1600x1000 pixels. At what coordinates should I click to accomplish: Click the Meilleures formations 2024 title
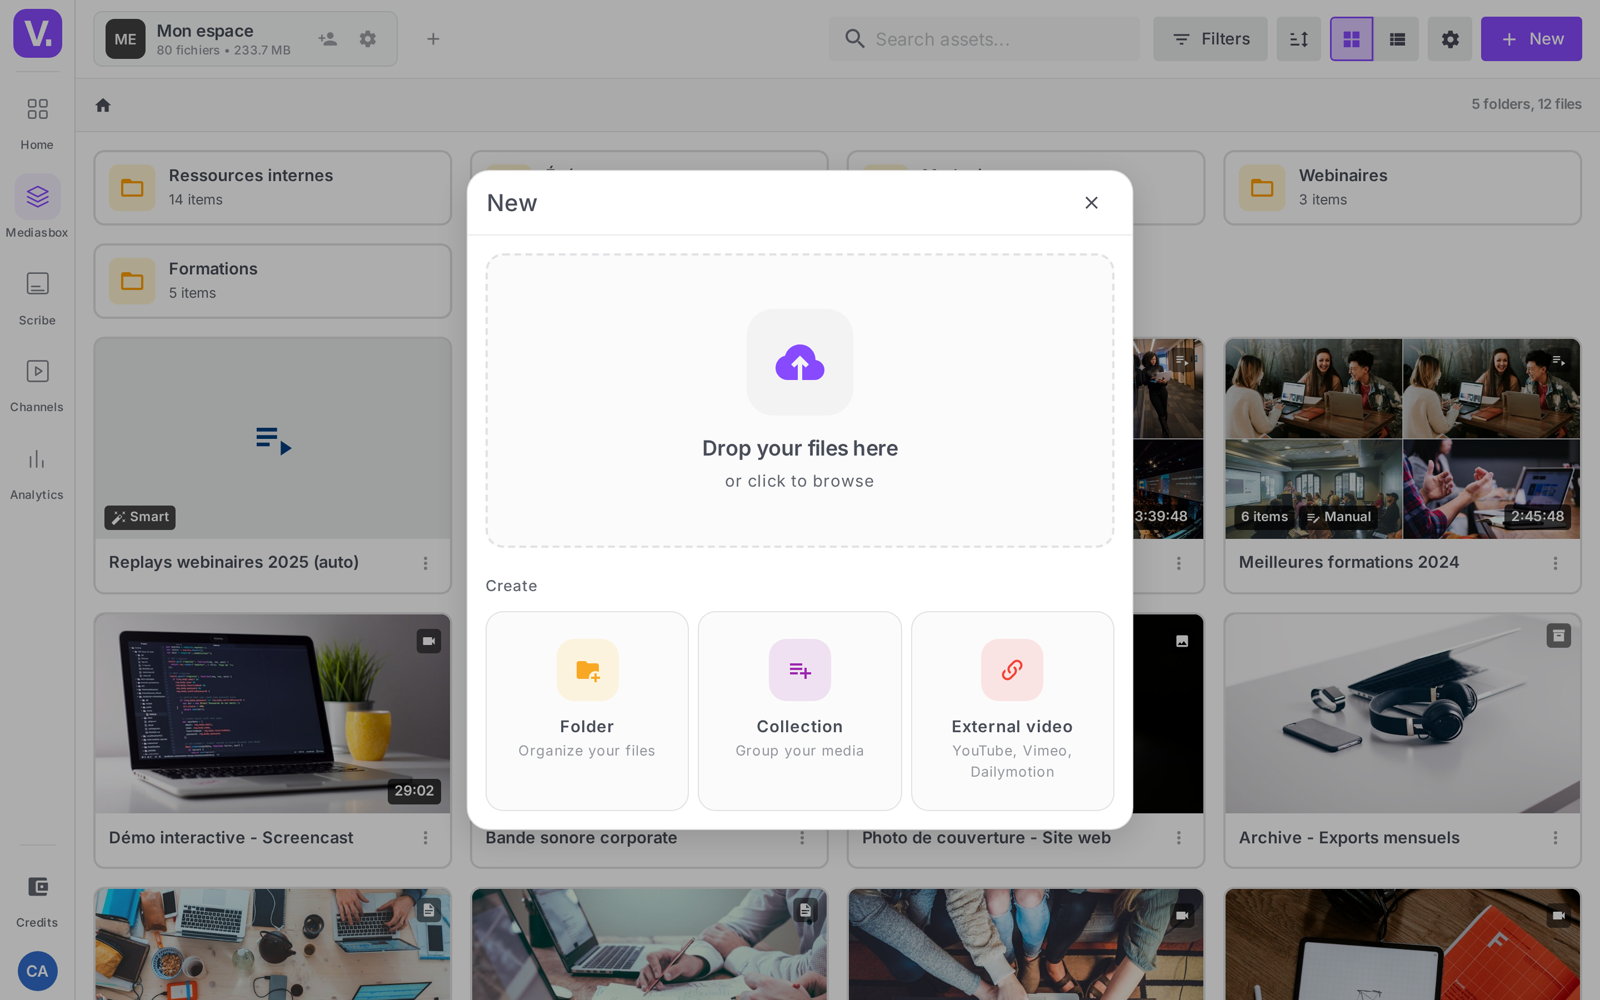(x=1349, y=562)
